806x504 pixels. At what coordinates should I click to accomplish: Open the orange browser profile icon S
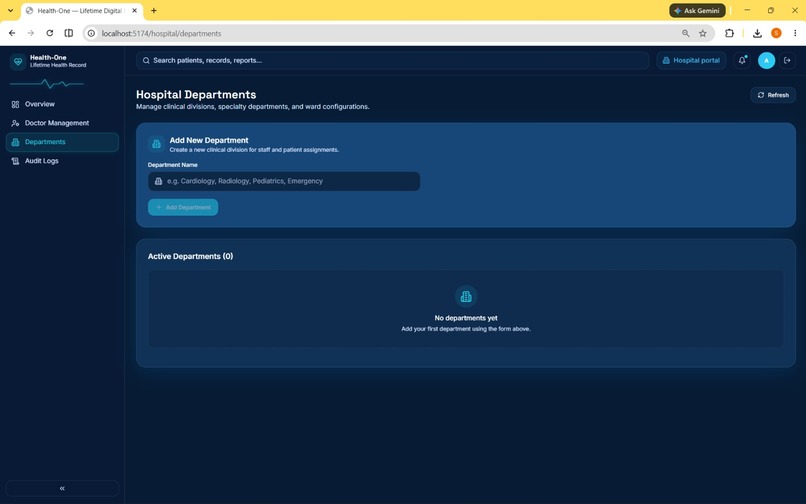coord(776,33)
